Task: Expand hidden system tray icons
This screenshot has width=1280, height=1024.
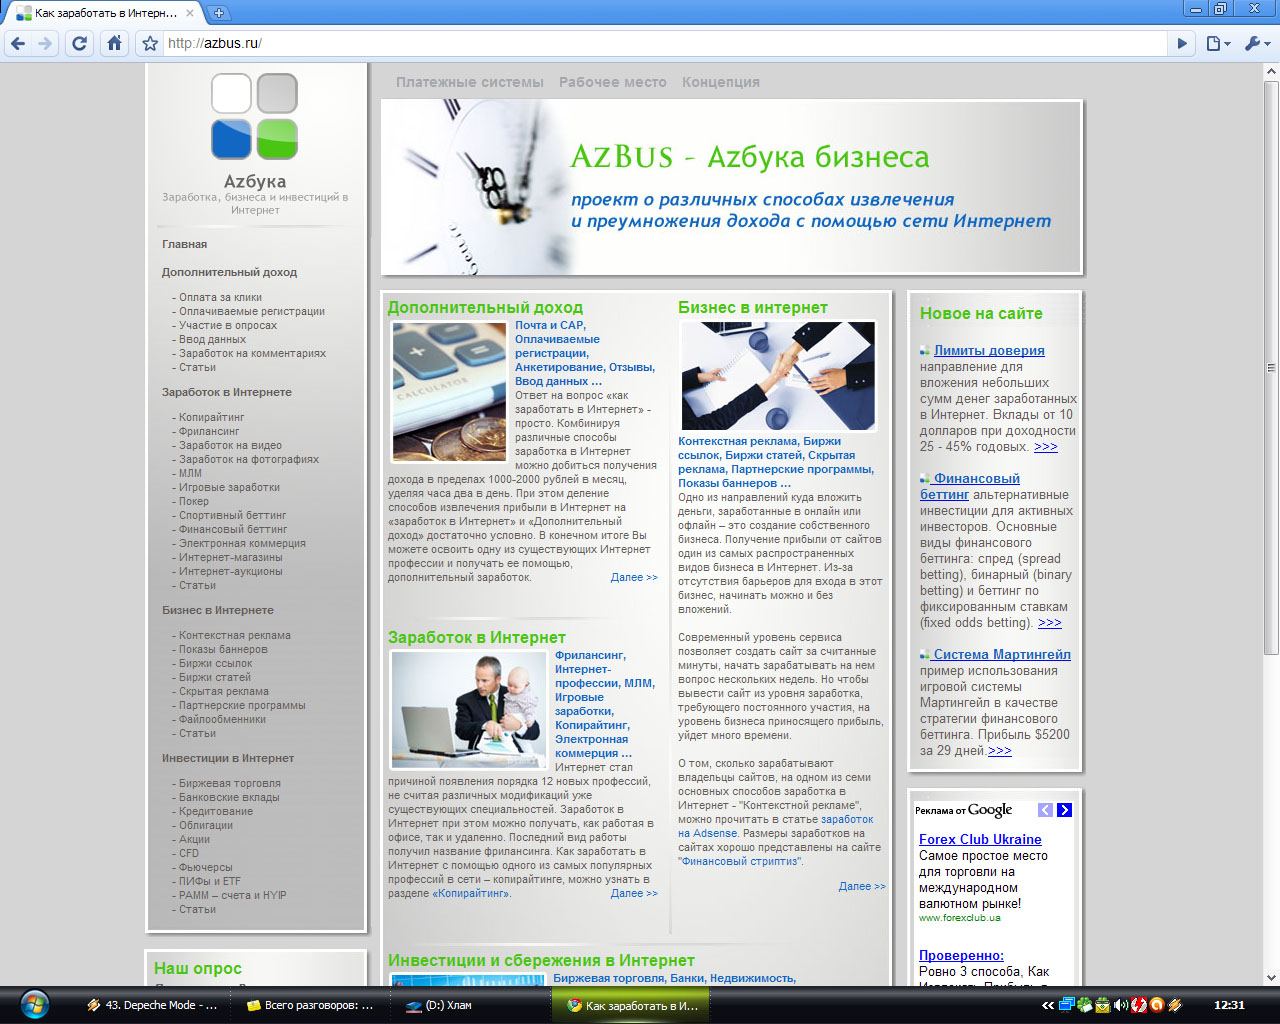Action: pos(1047,1005)
